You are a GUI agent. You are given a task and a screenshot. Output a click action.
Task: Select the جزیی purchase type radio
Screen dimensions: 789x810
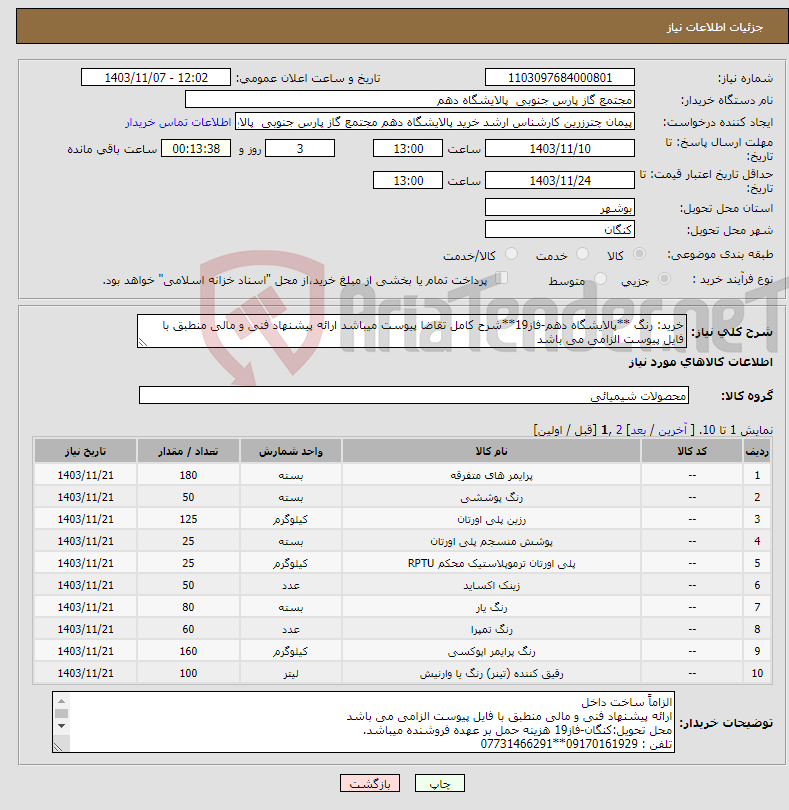click(x=664, y=279)
